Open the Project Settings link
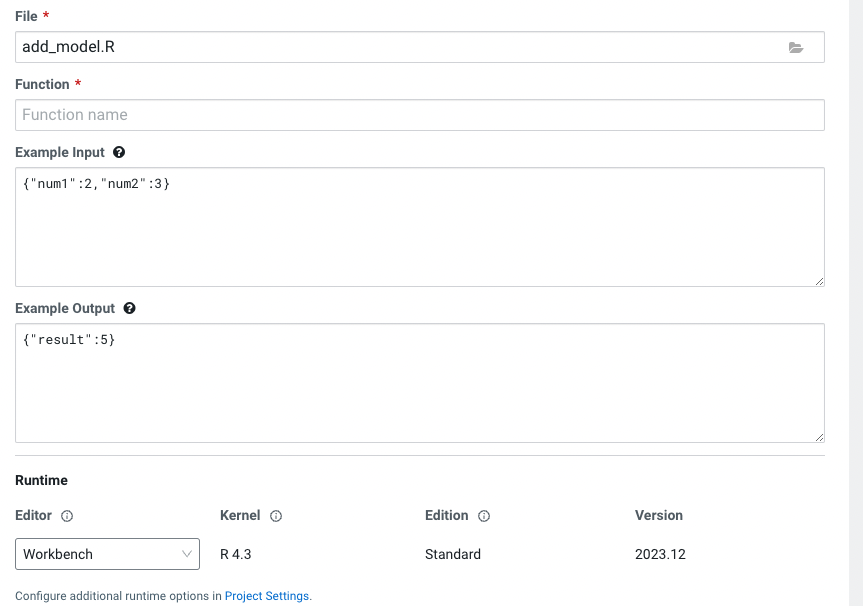863x606 pixels. coord(267,596)
